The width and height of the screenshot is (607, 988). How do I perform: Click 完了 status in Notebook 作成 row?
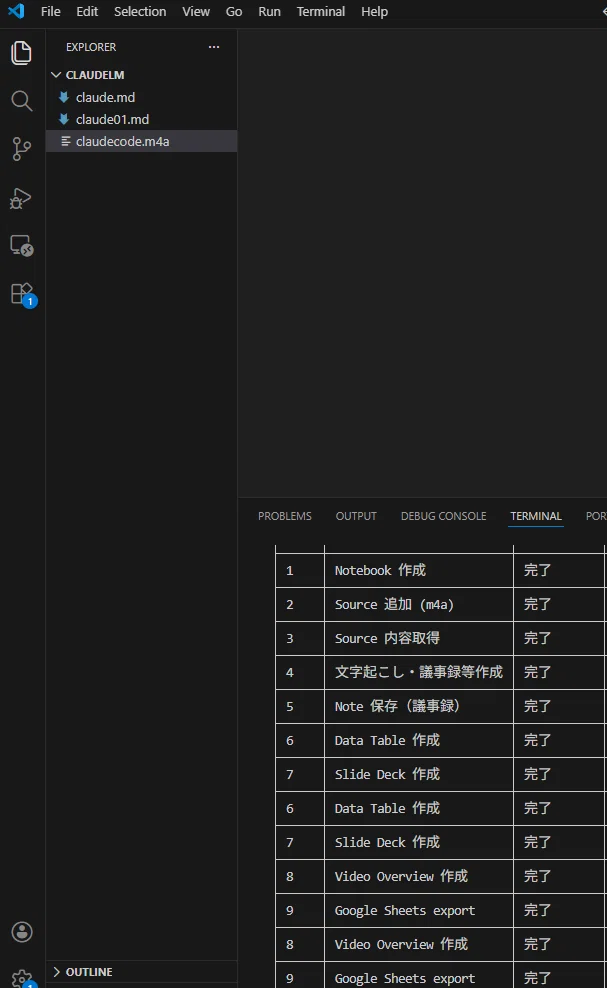pyautogui.click(x=538, y=570)
